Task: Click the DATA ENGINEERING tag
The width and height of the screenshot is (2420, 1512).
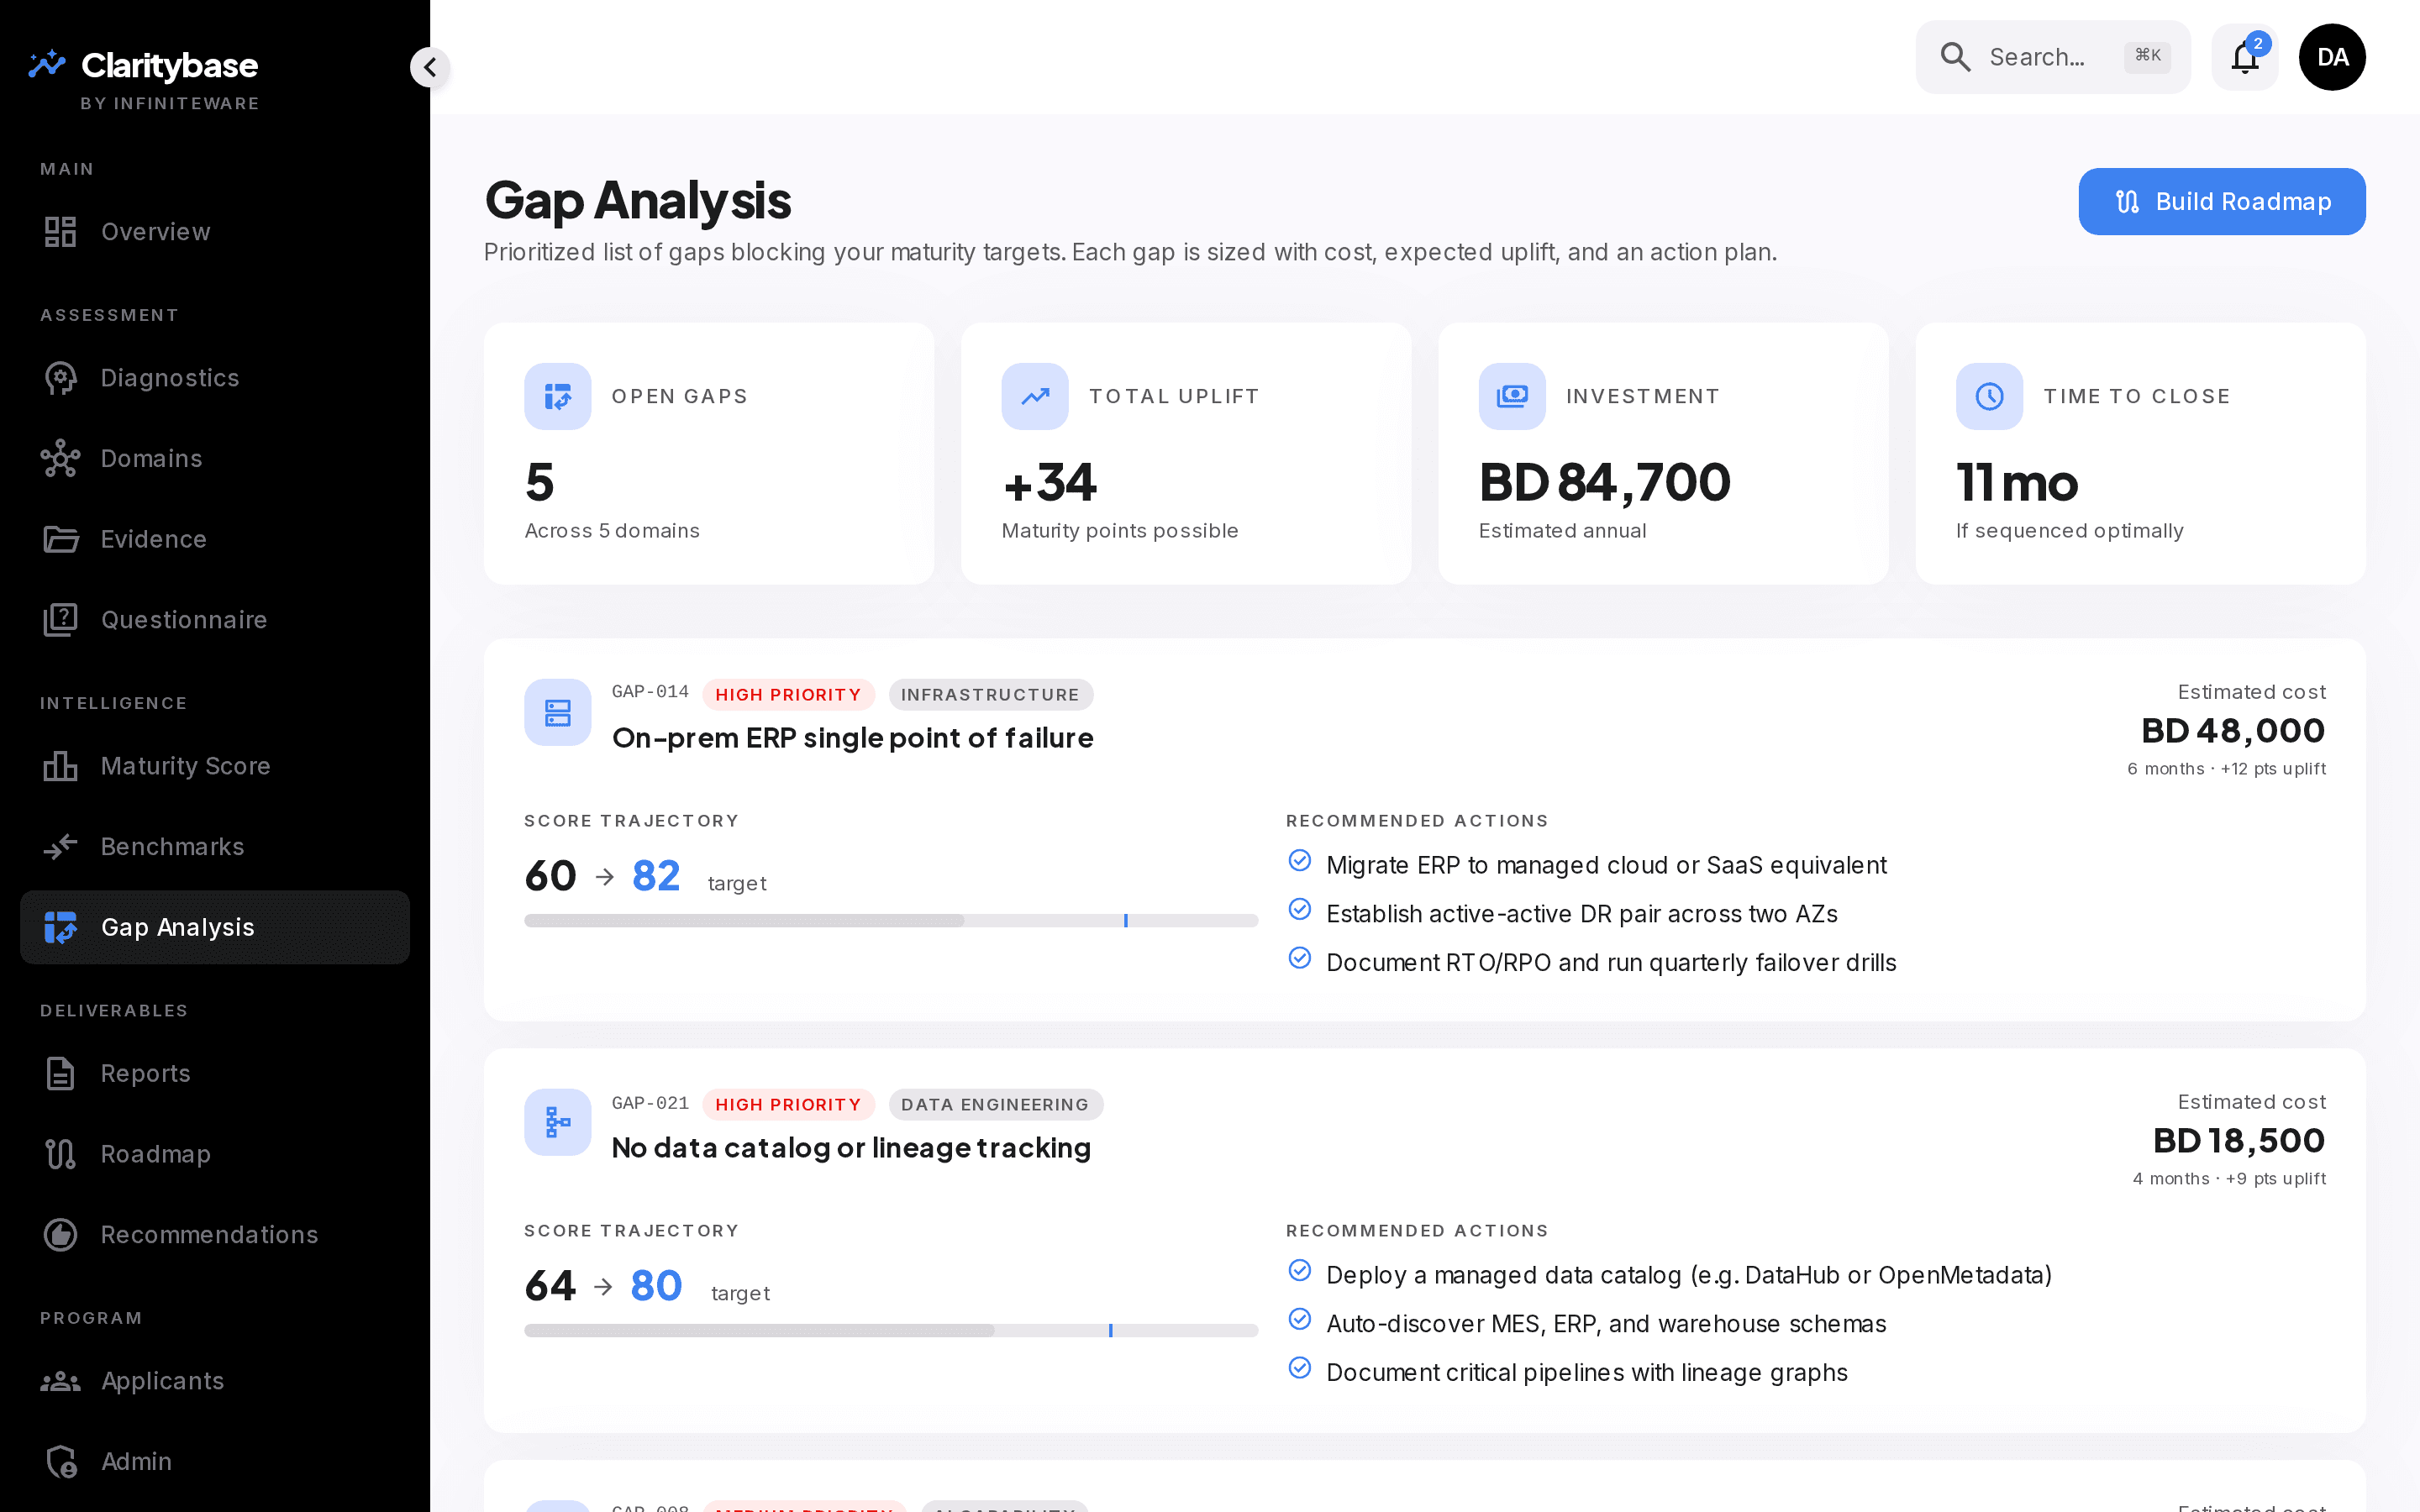Action: coord(995,1105)
